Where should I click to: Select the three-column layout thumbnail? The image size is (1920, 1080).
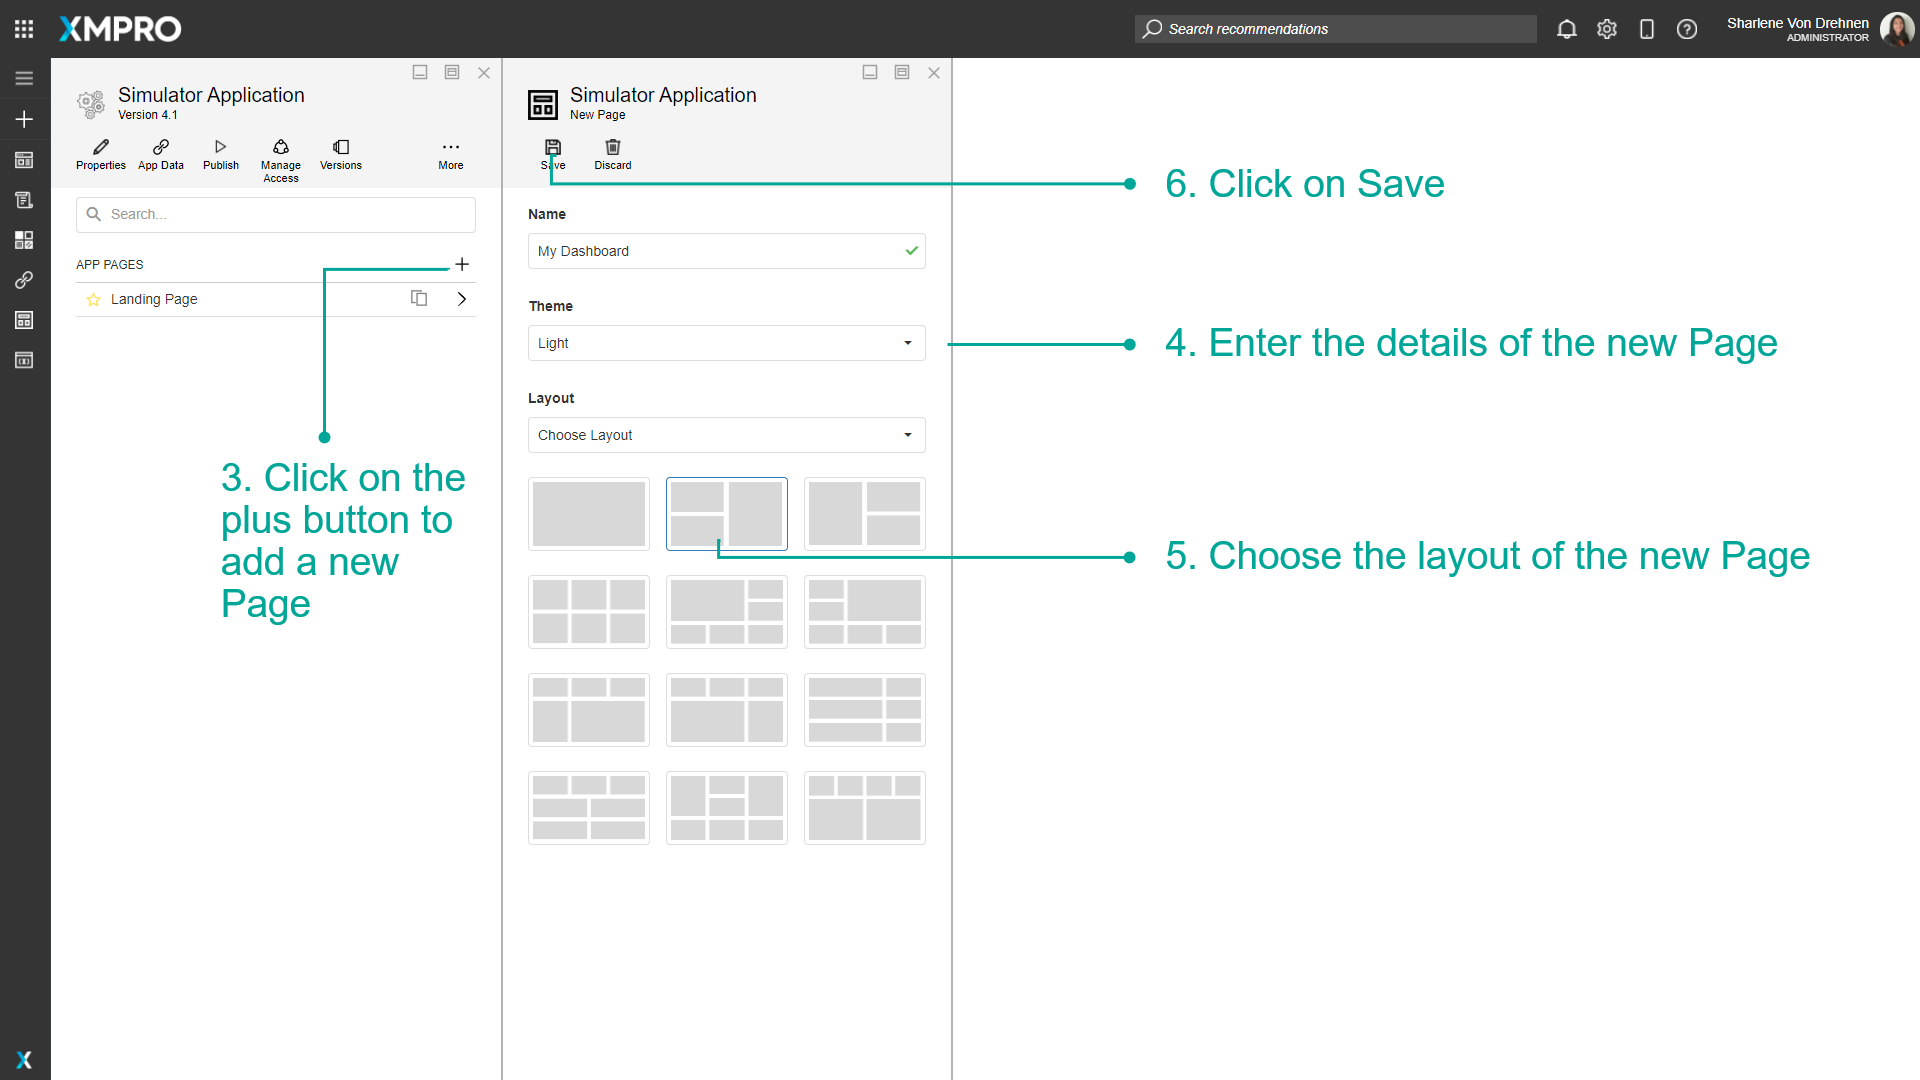coord(588,611)
